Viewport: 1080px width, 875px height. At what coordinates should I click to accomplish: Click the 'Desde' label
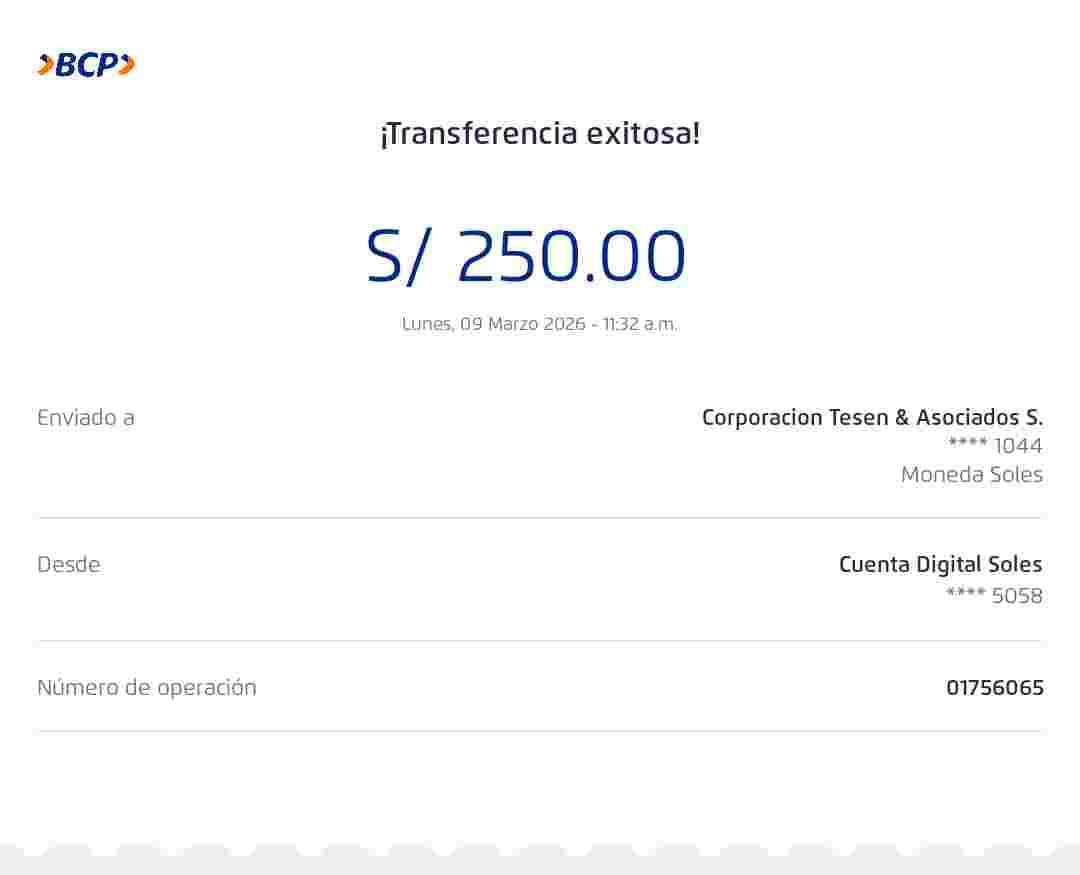point(69,564)
